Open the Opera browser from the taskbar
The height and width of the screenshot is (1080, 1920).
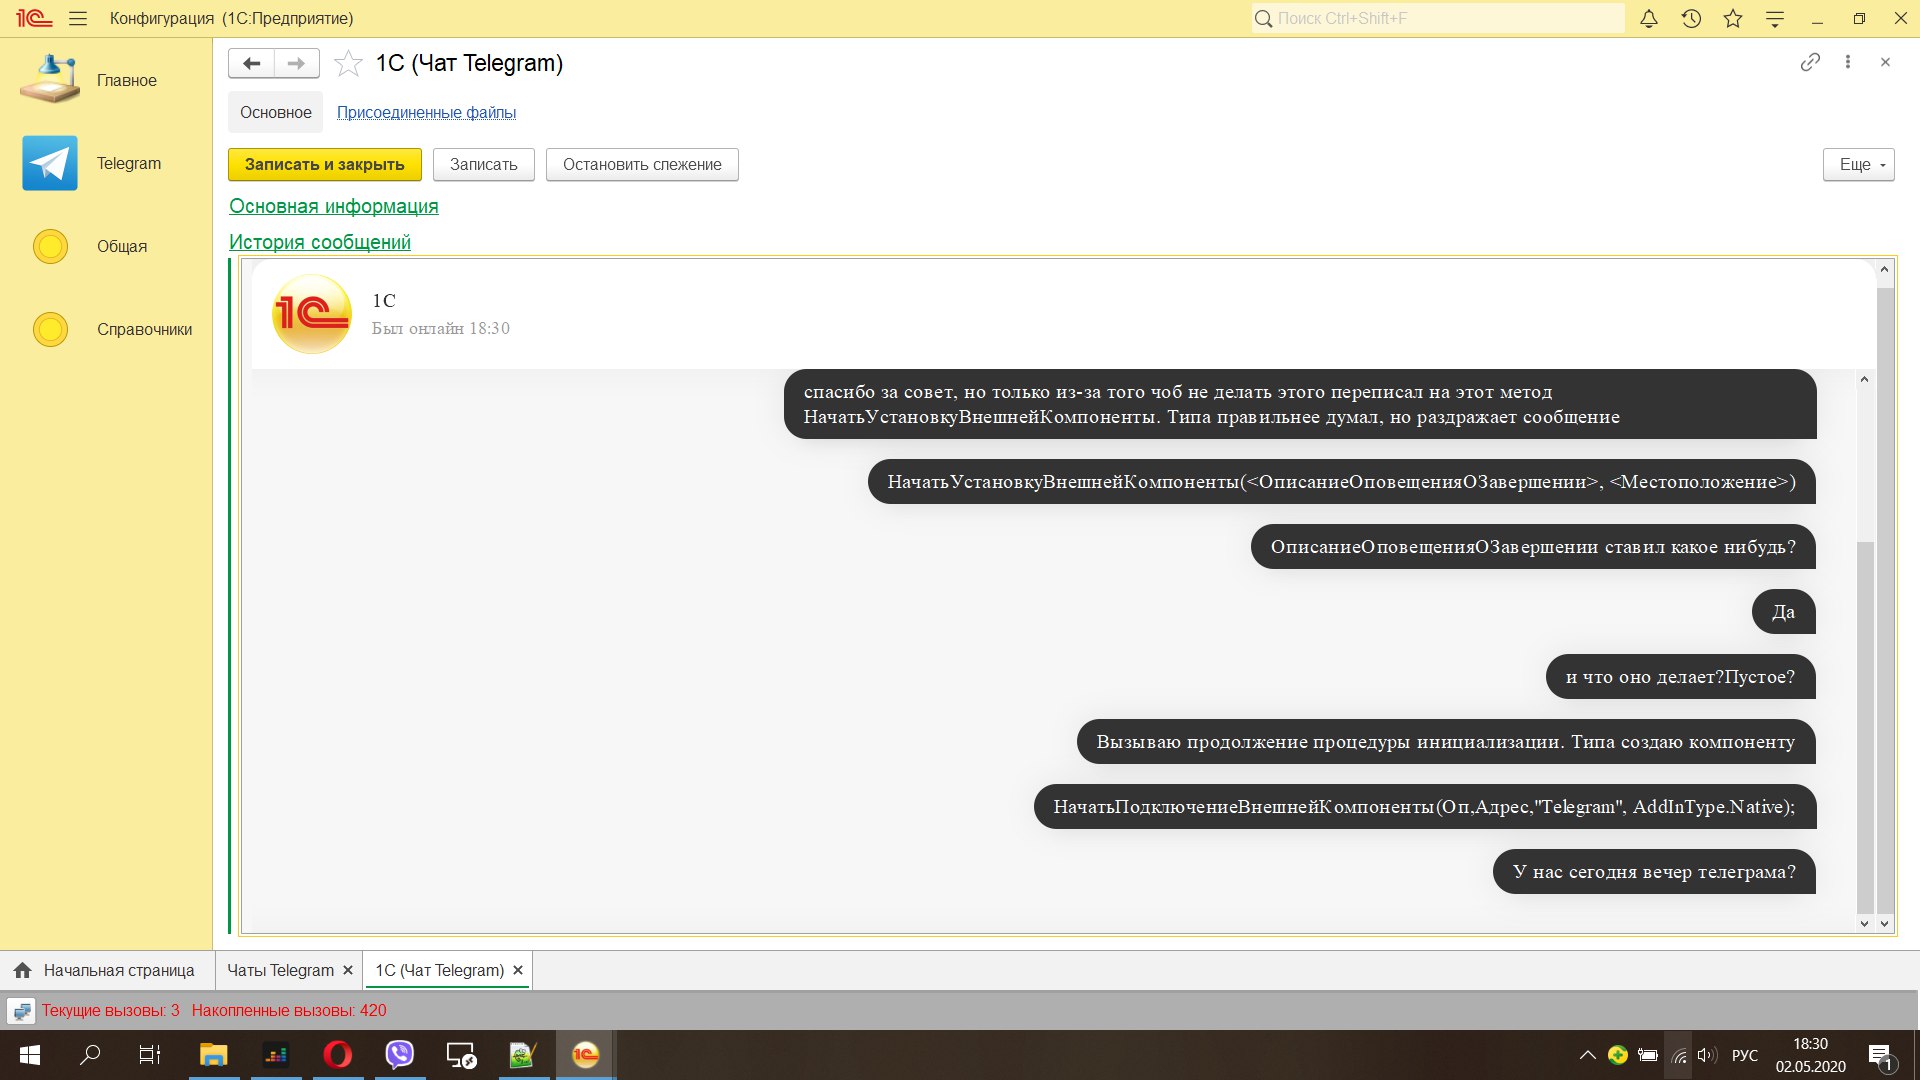338,1055
